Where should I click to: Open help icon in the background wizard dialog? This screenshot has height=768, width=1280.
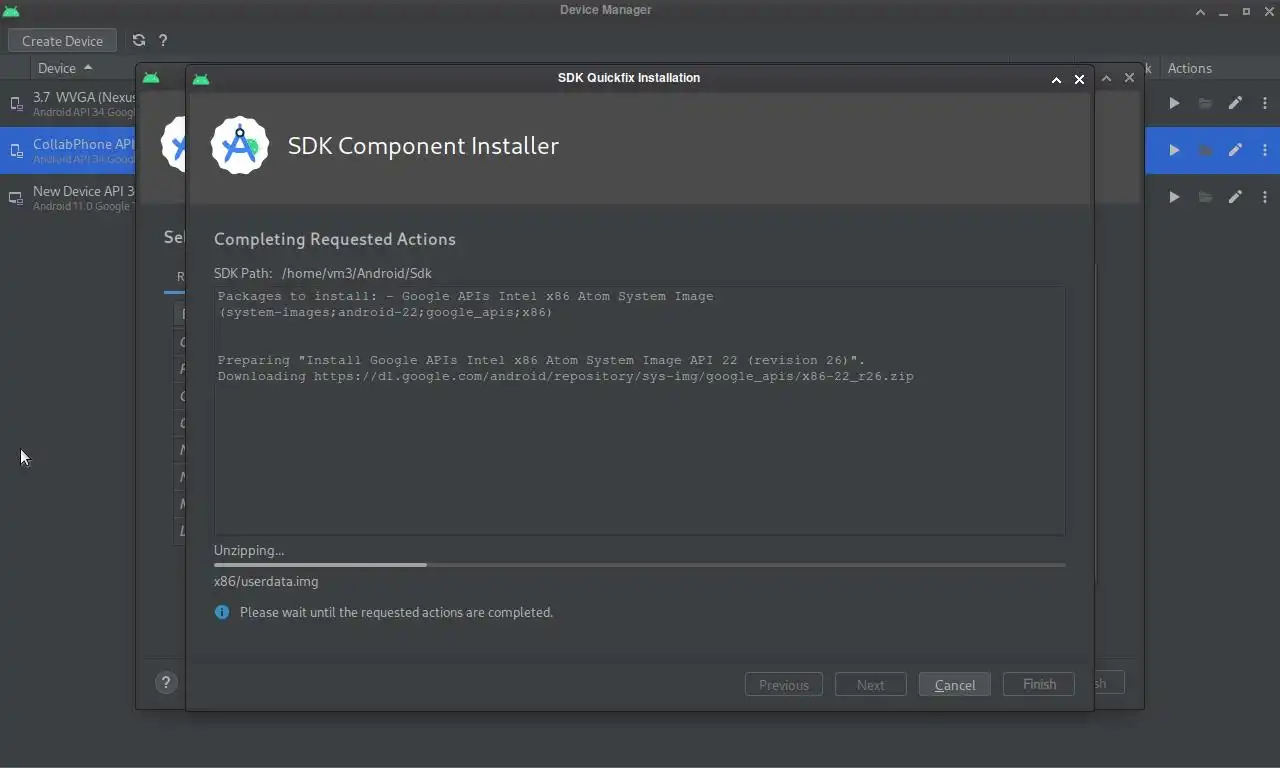click(x=166, y=682)
